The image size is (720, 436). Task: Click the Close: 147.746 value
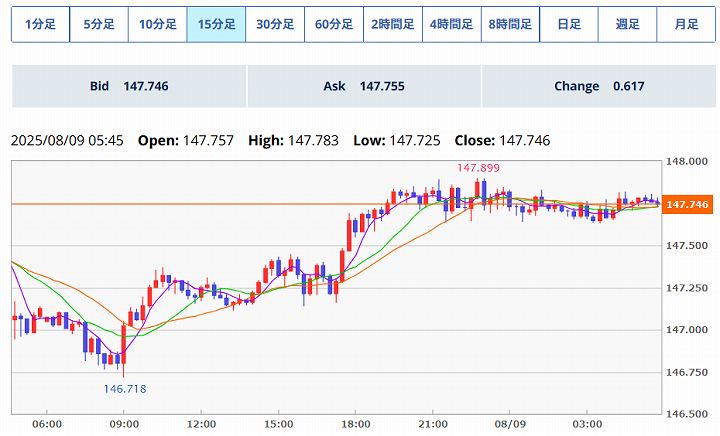(502, 140)
